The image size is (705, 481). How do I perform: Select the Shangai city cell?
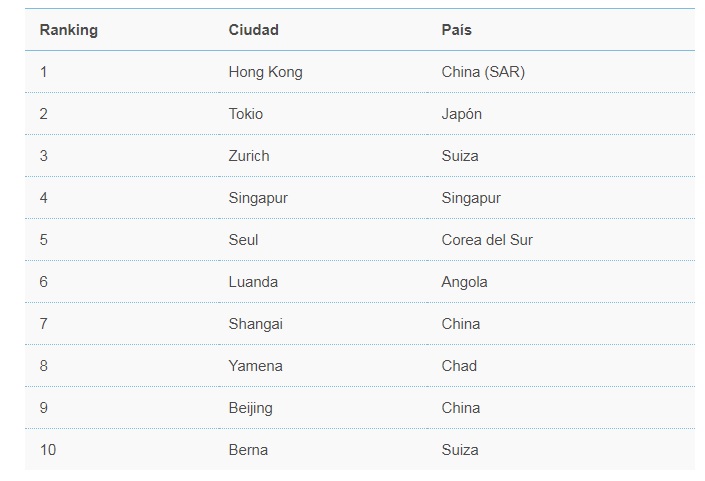coord(255,324)
